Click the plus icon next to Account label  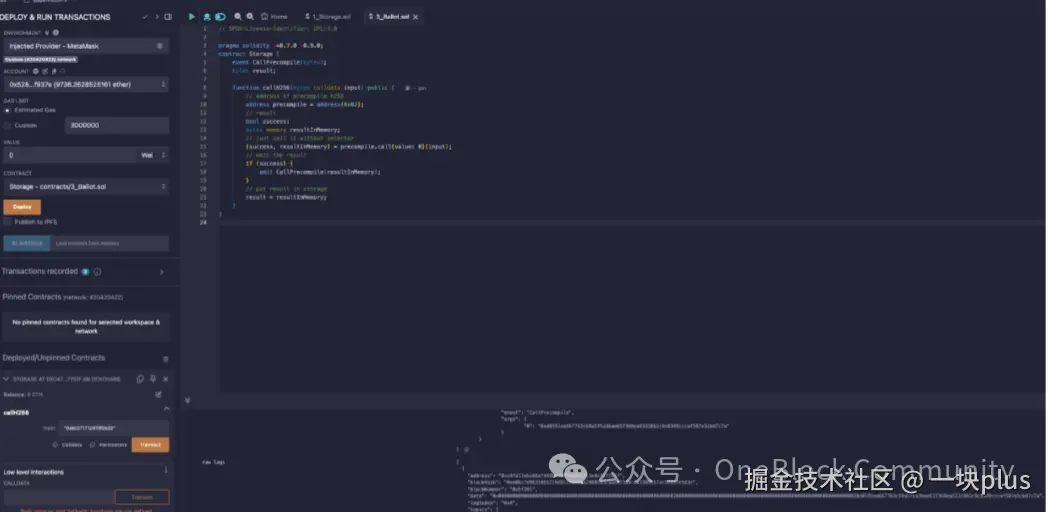tap(37, 71)
